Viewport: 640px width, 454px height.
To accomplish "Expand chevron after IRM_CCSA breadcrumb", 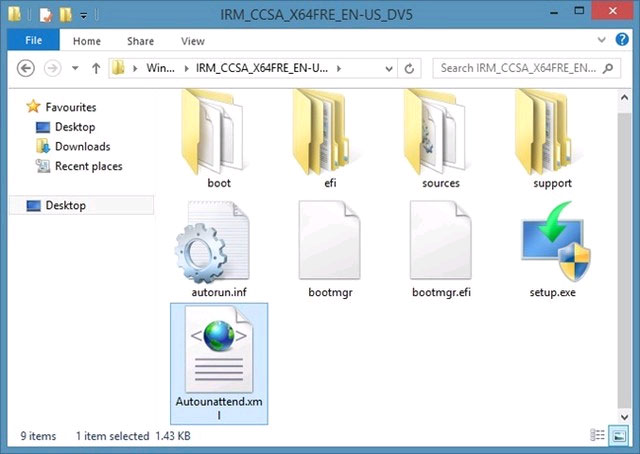I will coord(339,69).
